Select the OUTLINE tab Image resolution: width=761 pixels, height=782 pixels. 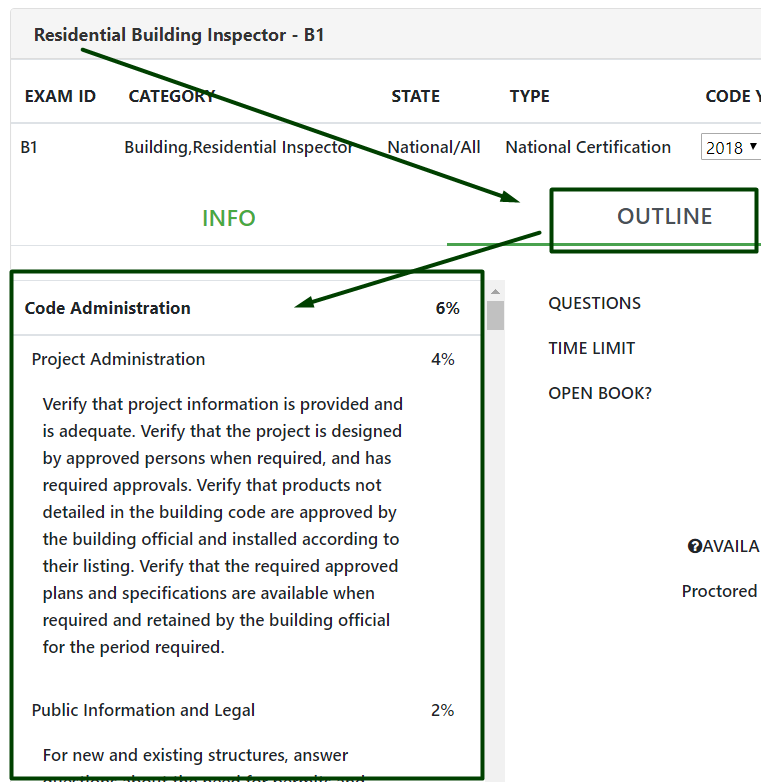(x=664, y=217)
